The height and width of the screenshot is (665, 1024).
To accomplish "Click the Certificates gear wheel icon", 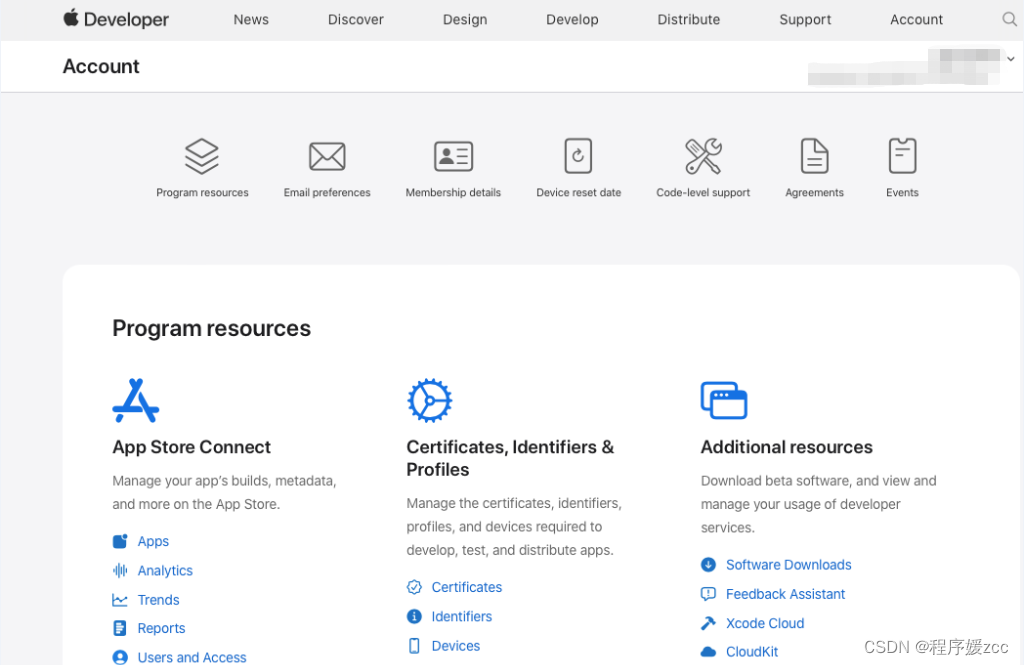I will [x=430, y=400].
